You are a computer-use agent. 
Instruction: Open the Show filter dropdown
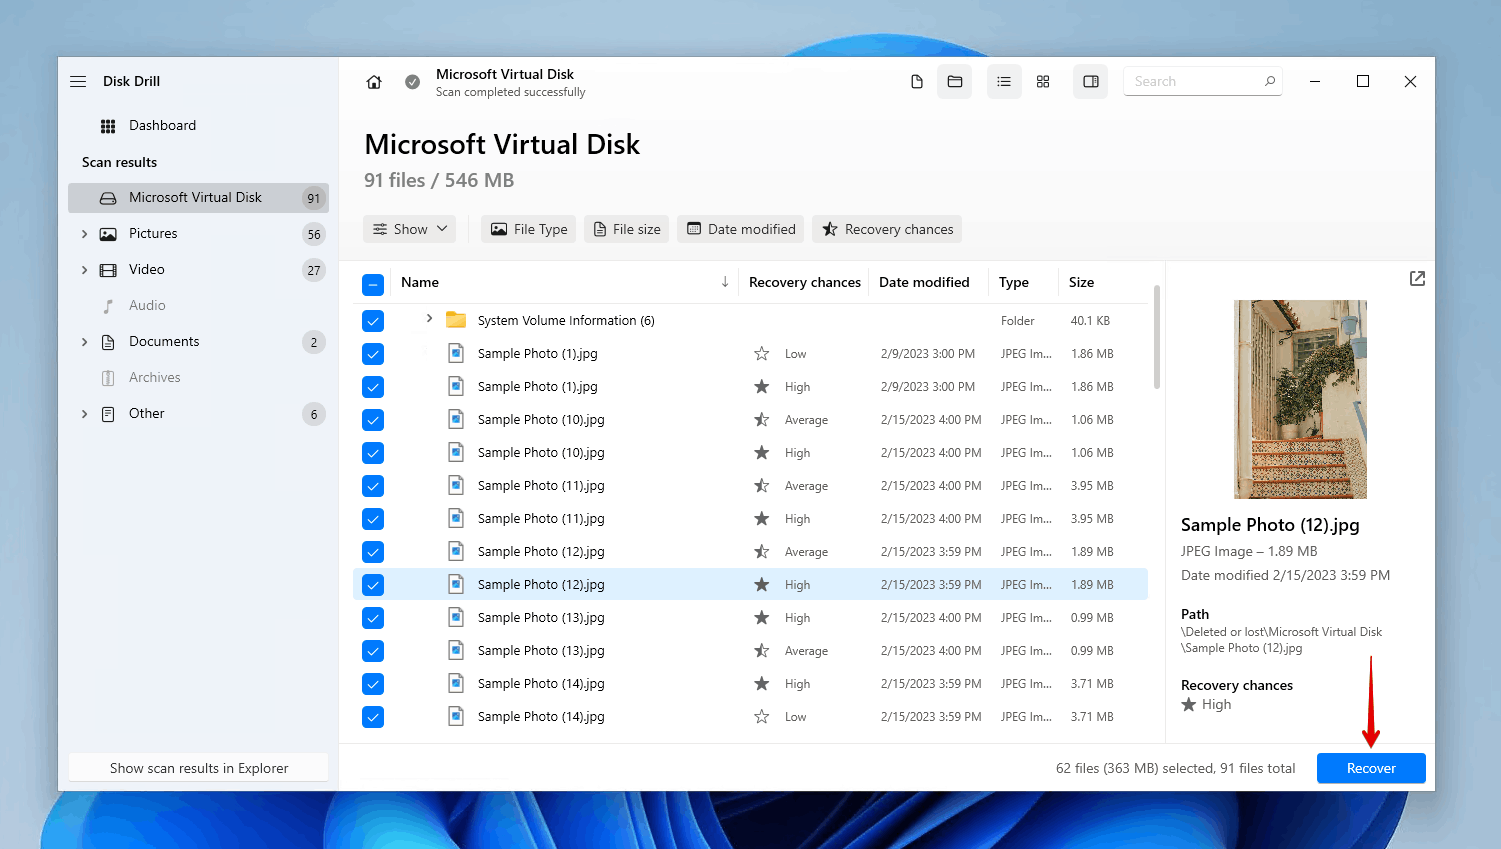409,228
